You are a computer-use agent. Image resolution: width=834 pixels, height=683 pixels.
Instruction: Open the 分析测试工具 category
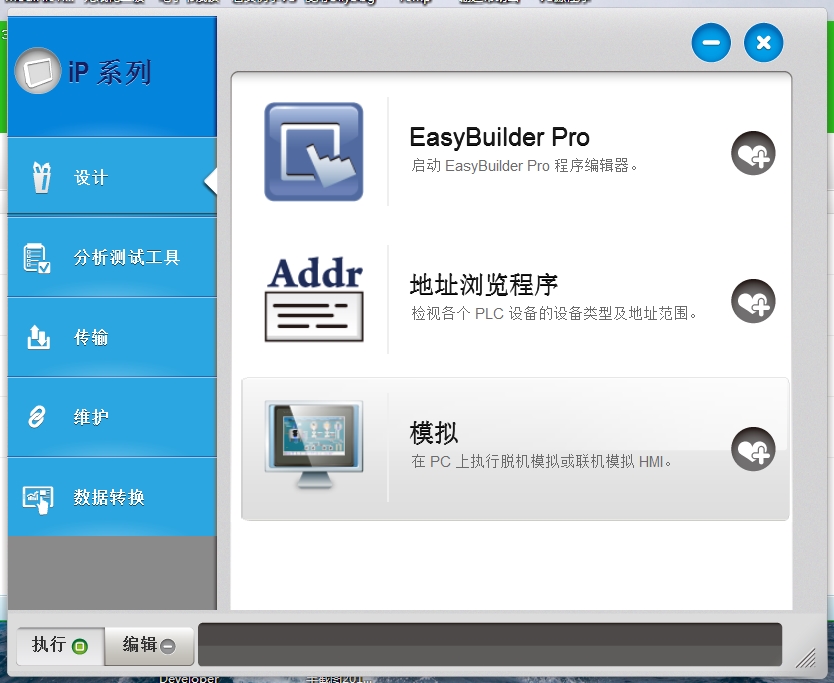coord(126,258)
